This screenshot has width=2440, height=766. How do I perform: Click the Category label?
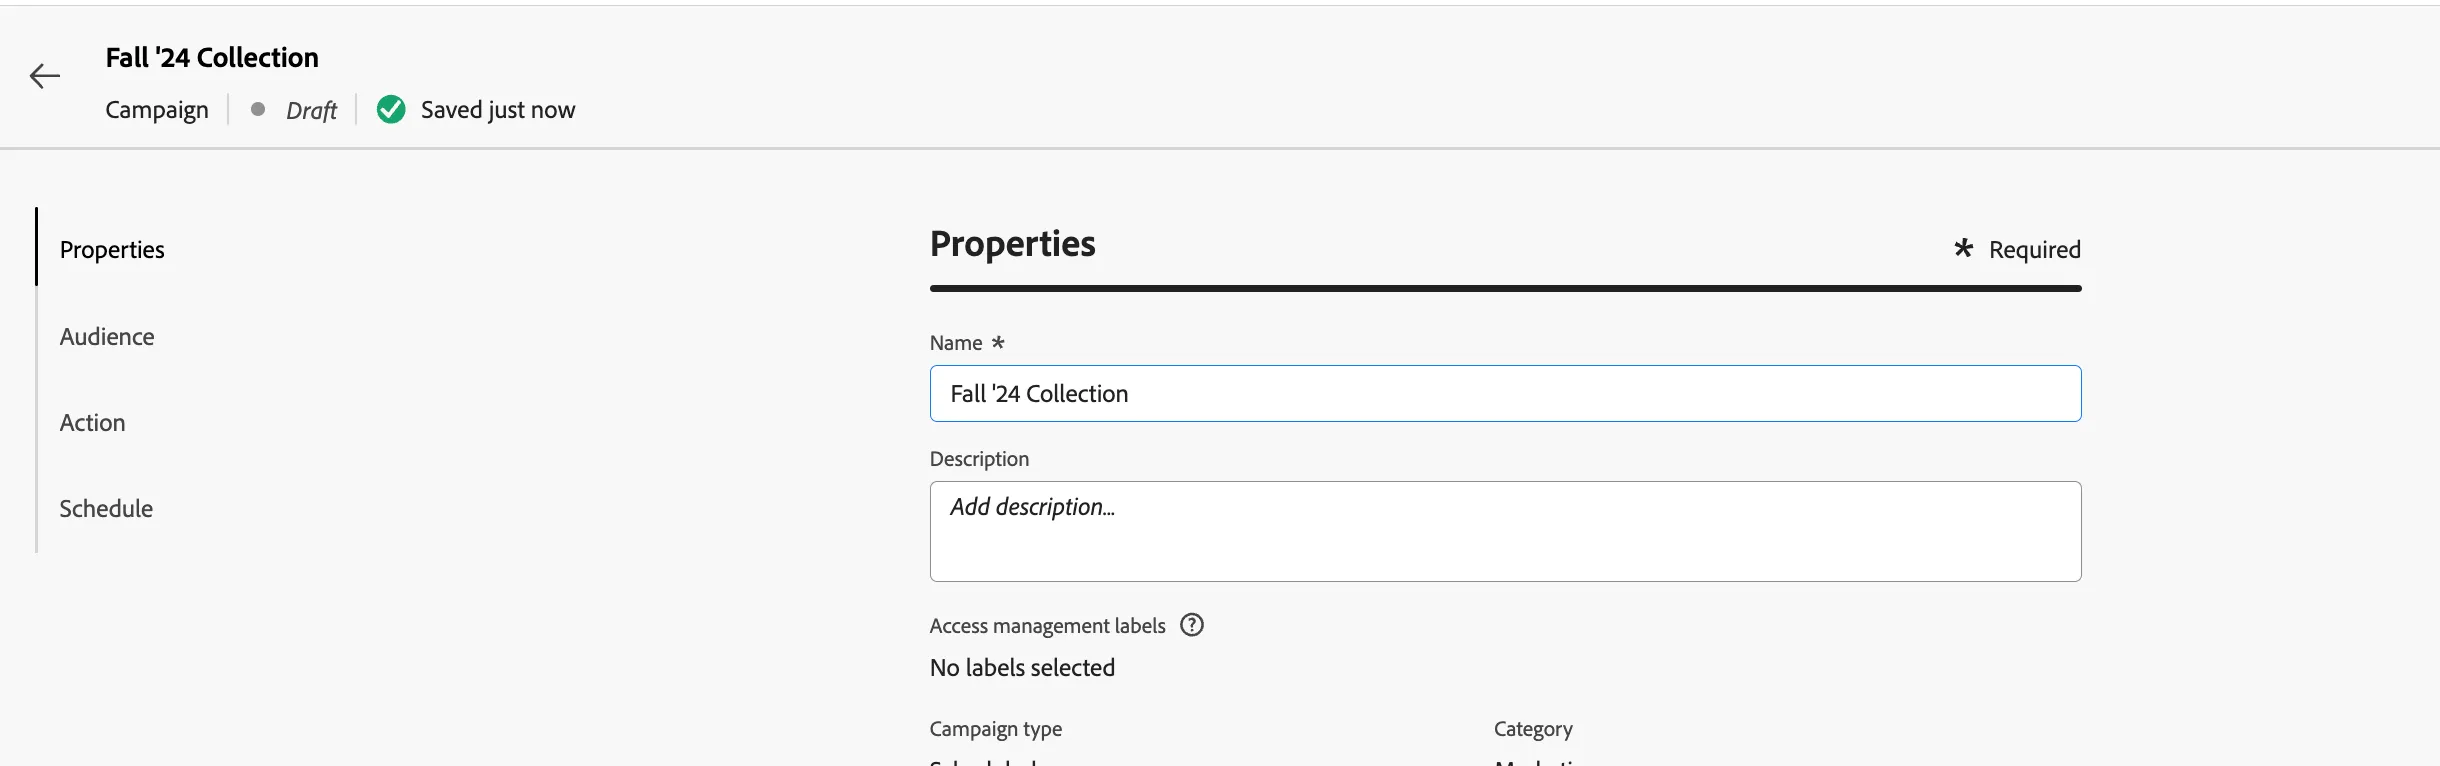pos(1533,728)
